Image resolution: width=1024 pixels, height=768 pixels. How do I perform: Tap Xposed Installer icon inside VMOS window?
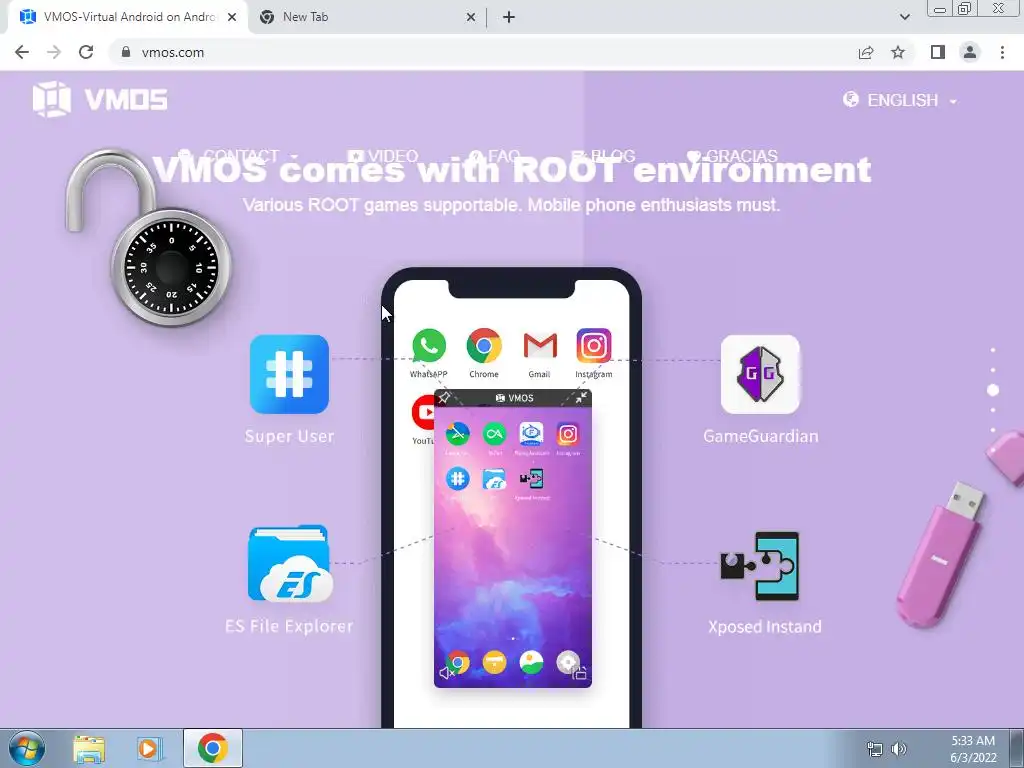[x=532, y=479]
